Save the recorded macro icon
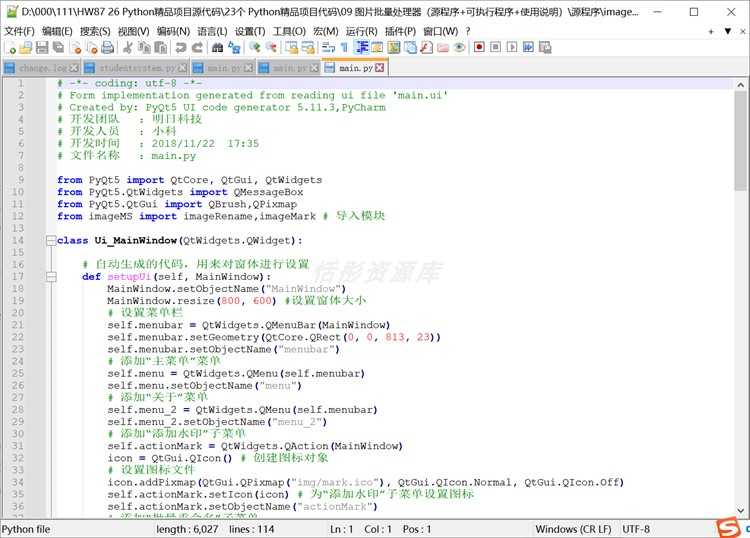The width and height of the screenshot is (750, 538). coord(545,47)
